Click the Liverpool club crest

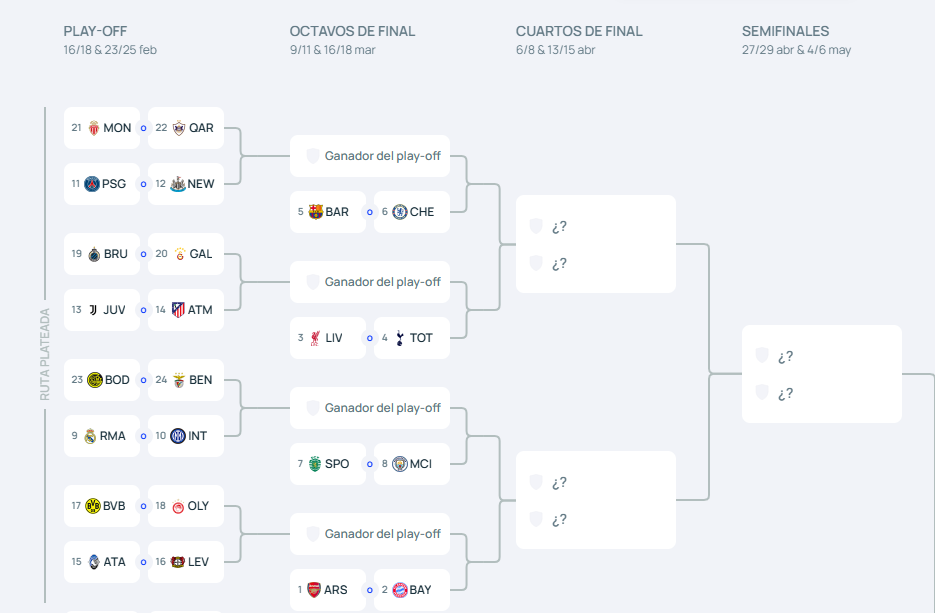316,338
